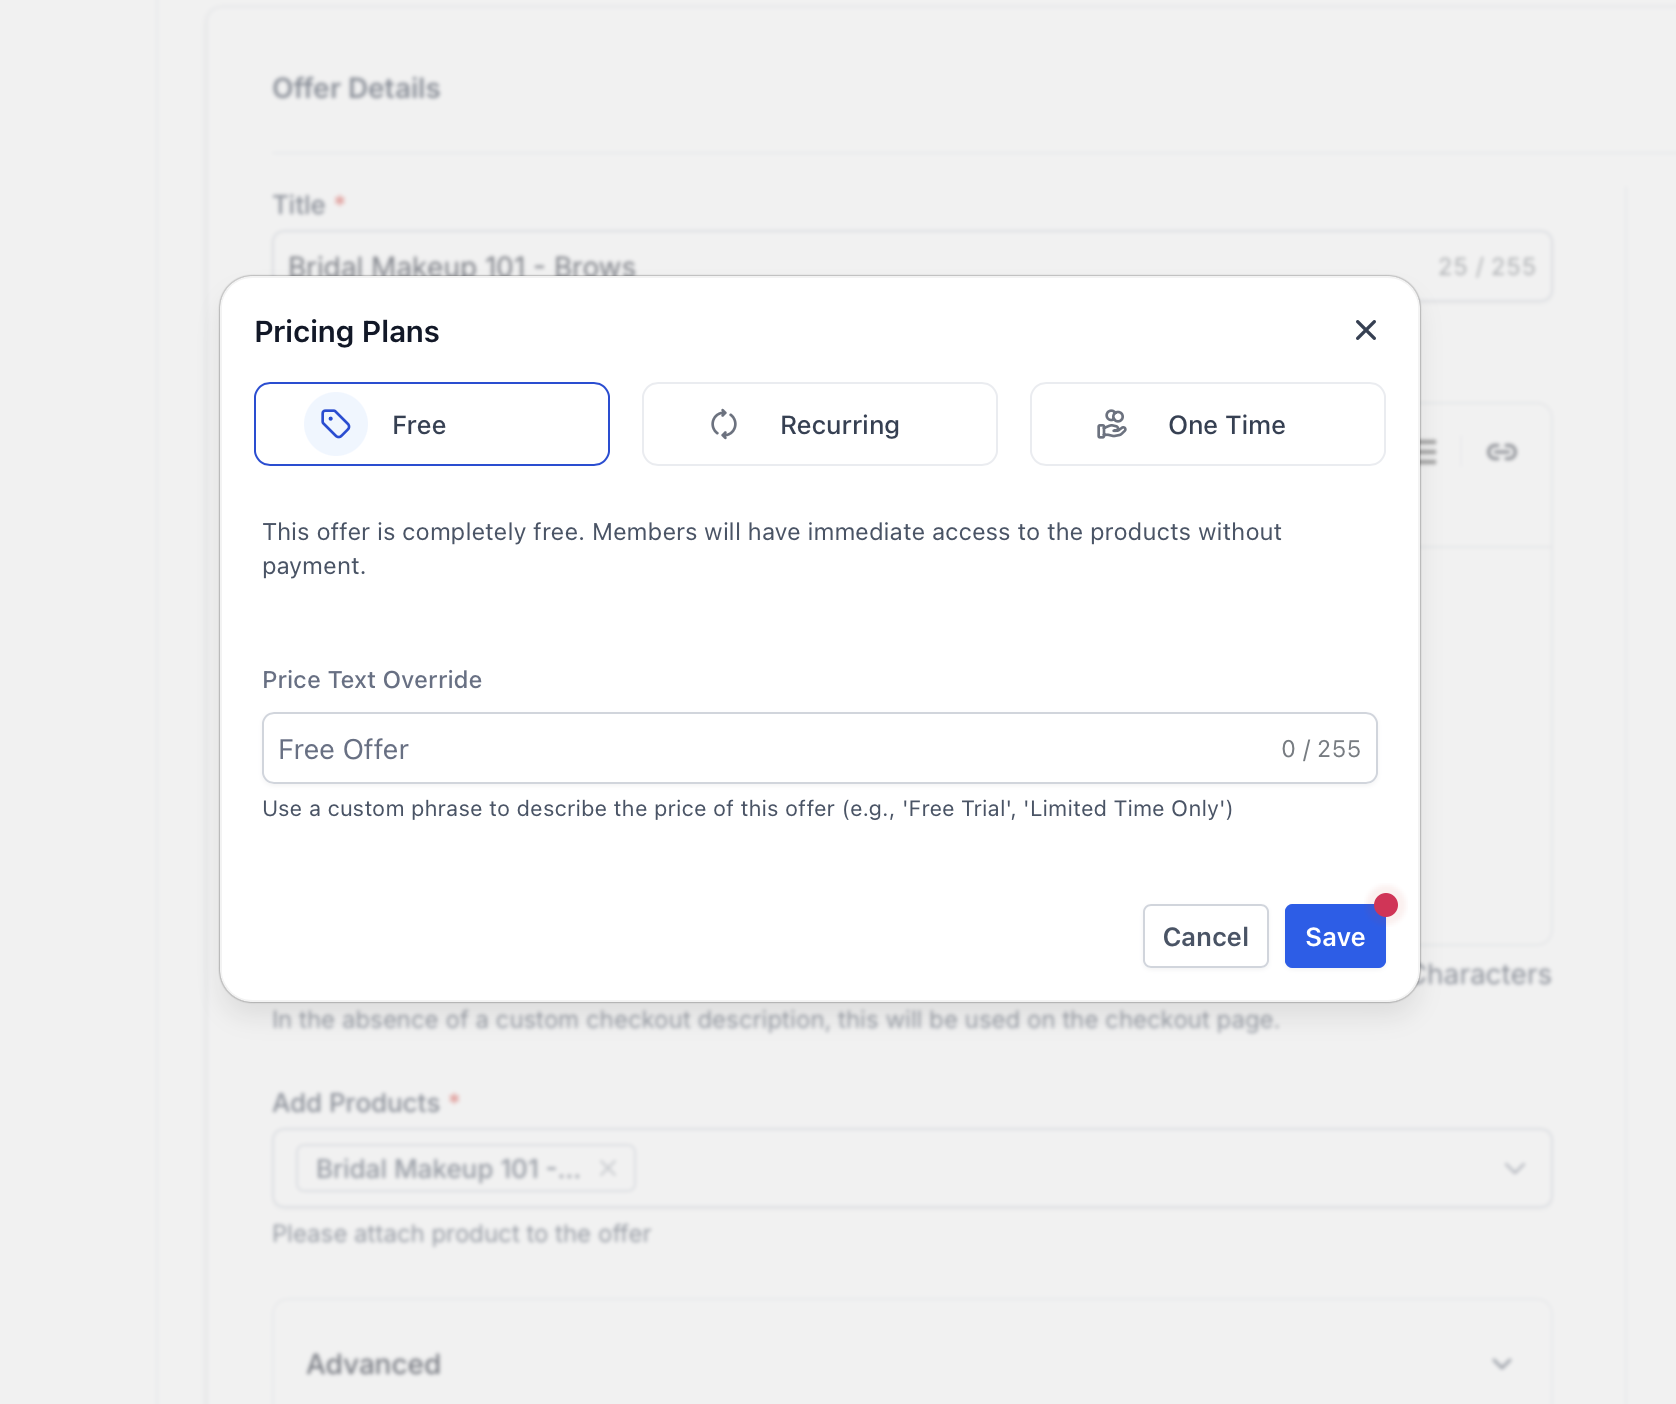The height and width of the screenshot is (1404, 1676).
Task: Close the Pricing Plans dialog
Action: pyautogui.click(x=1366, y=330)
